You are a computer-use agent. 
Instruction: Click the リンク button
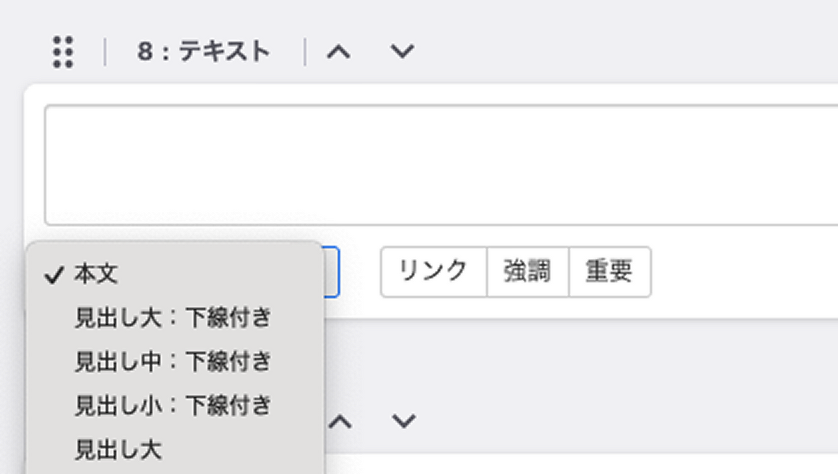click(433, 271)
